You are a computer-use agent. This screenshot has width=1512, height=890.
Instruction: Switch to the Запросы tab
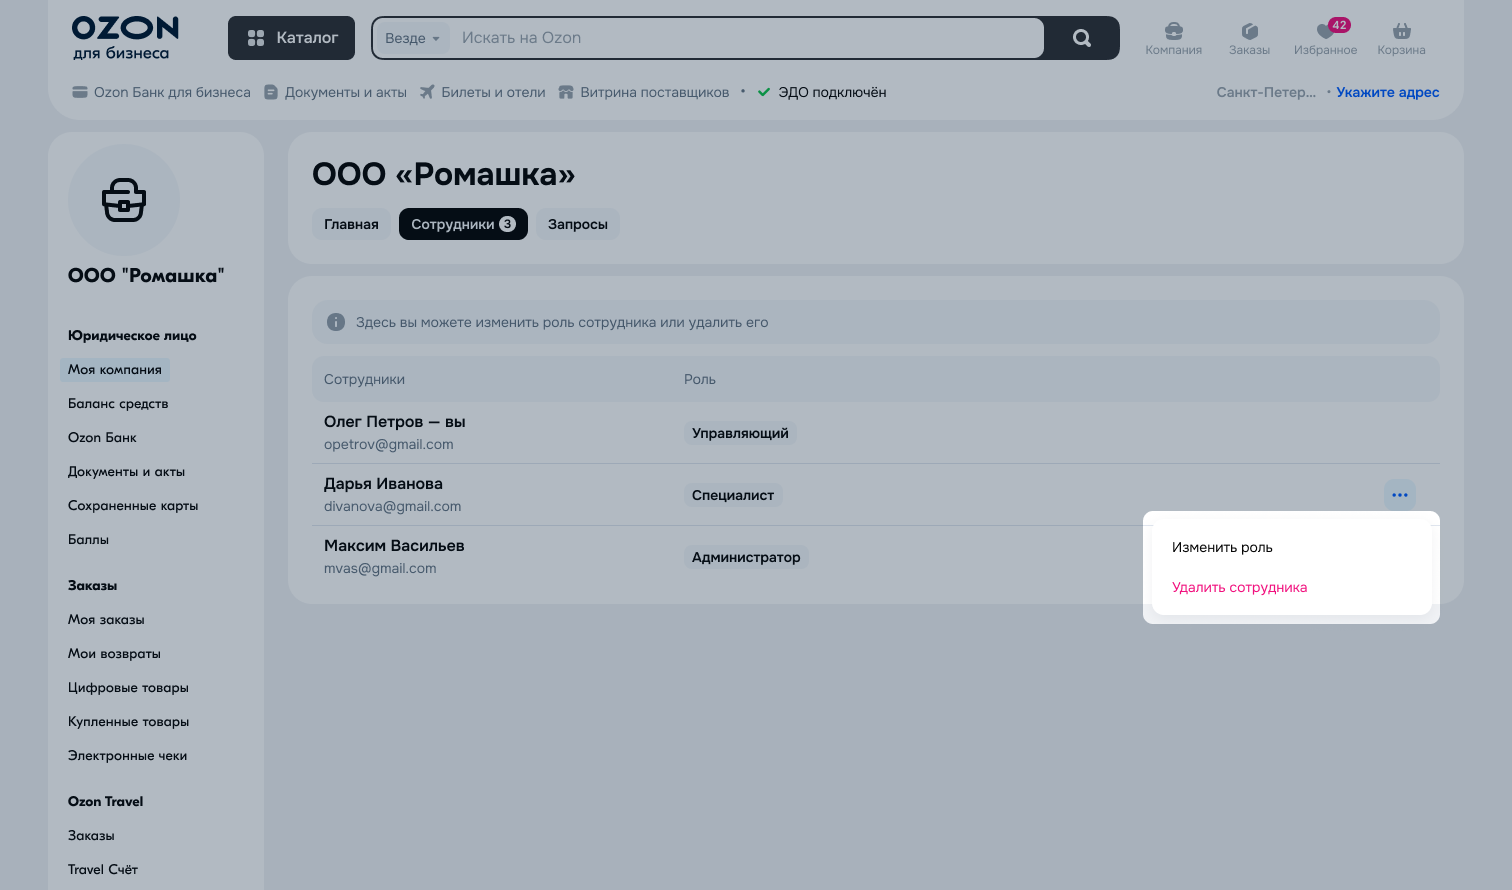577,224
